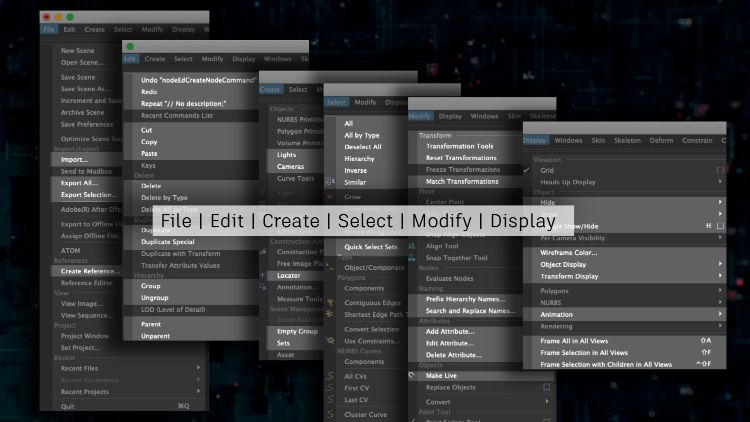
Task: Toggle the Grid checkmark in Display menu
Action: pyautogui.click(x=527, y=171)
